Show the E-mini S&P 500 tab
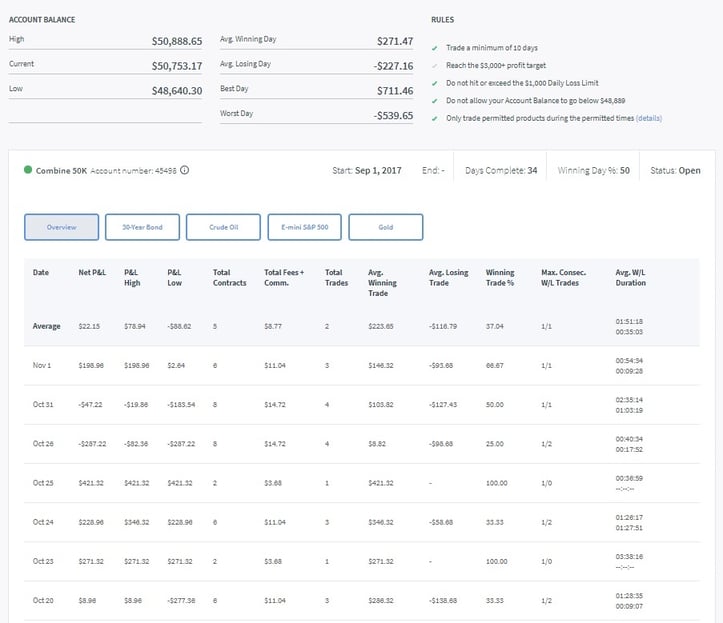The width and height of the screenshot is (723, 623). coord(305,227)
